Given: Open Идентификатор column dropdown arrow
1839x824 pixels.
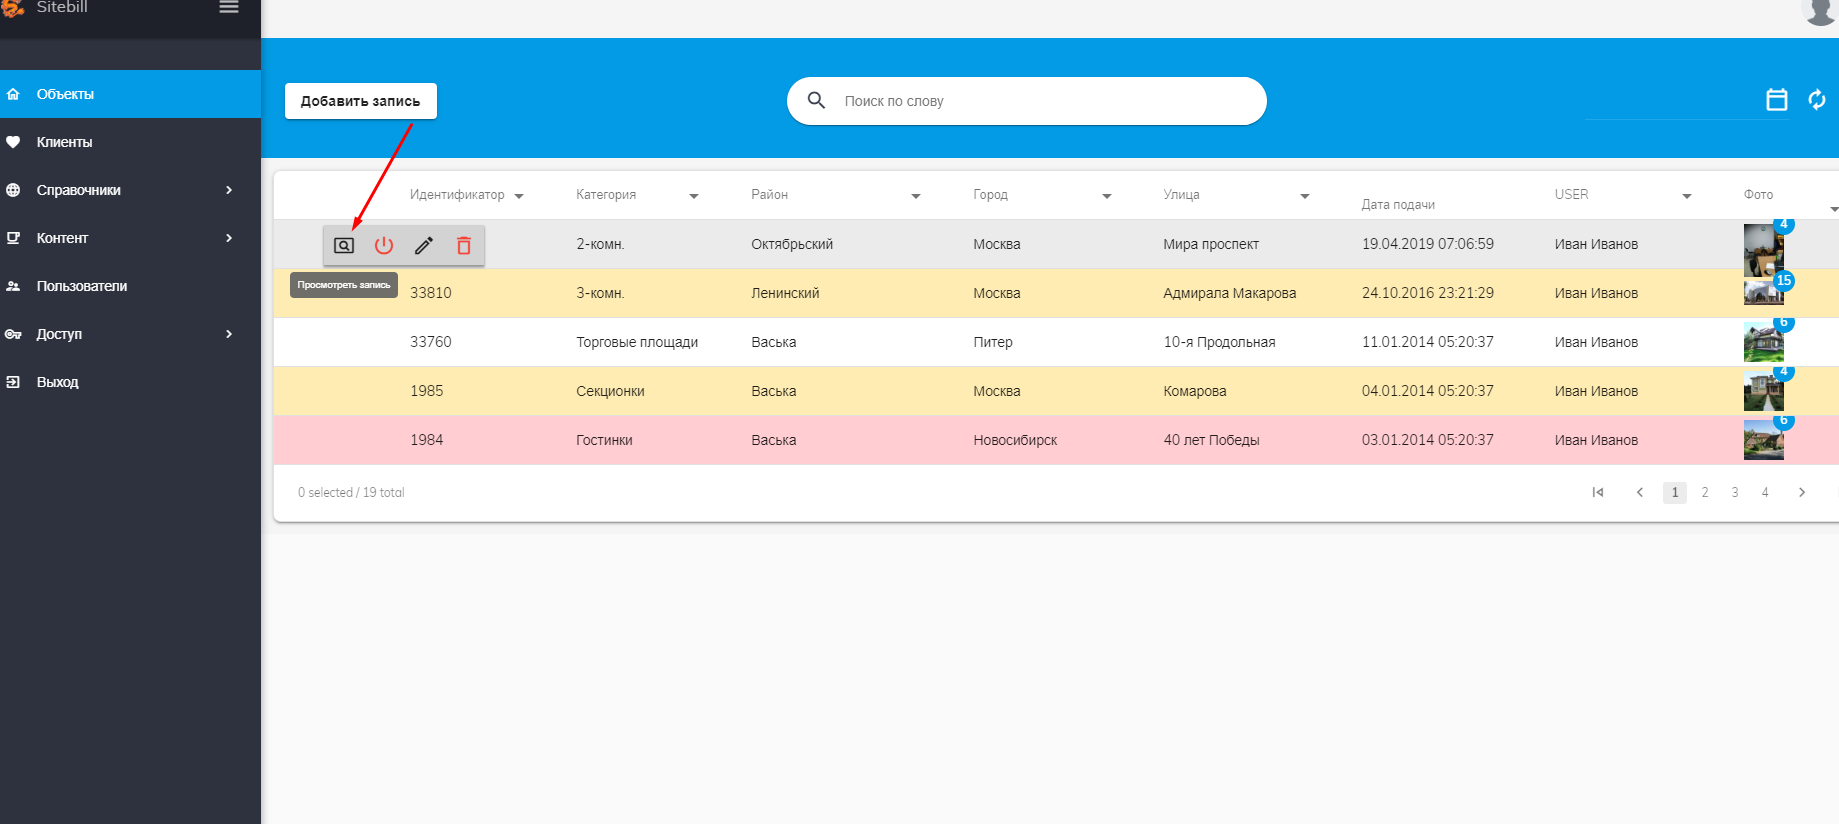Looking at the screenshot, I should point(519,196).
